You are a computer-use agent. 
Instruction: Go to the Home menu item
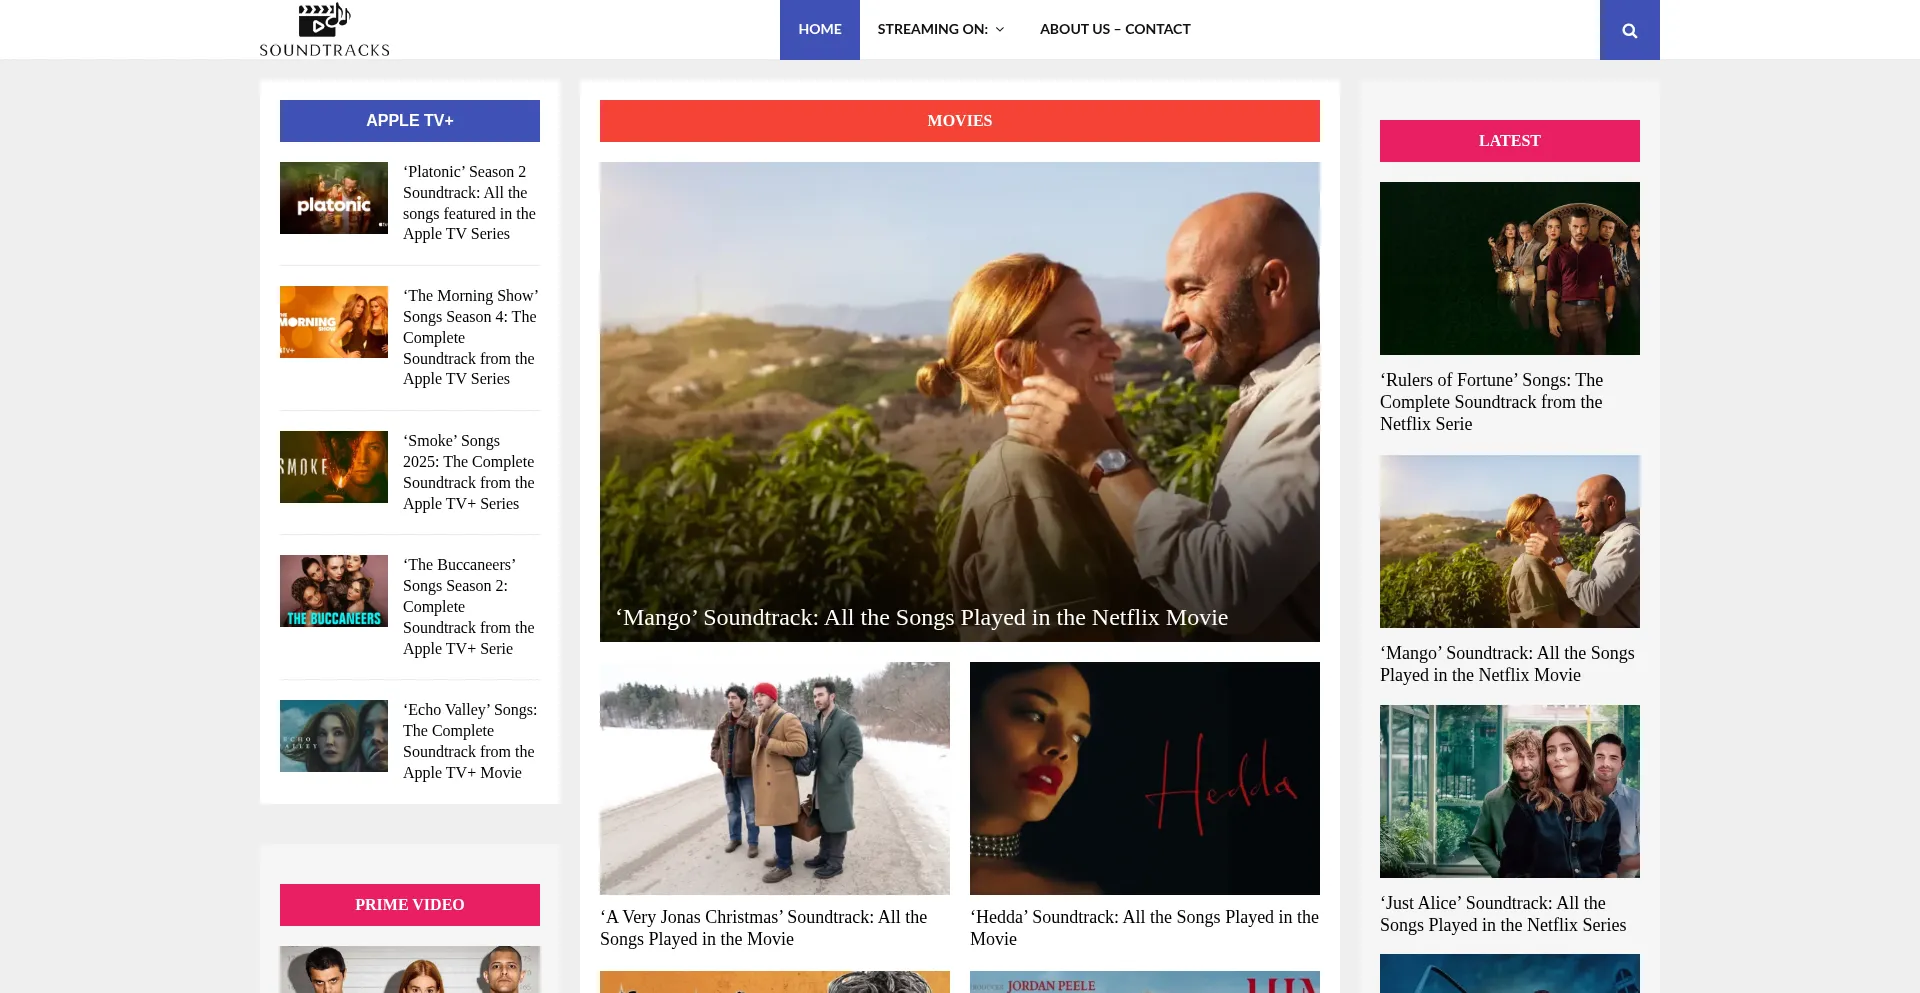coord(819,29)
